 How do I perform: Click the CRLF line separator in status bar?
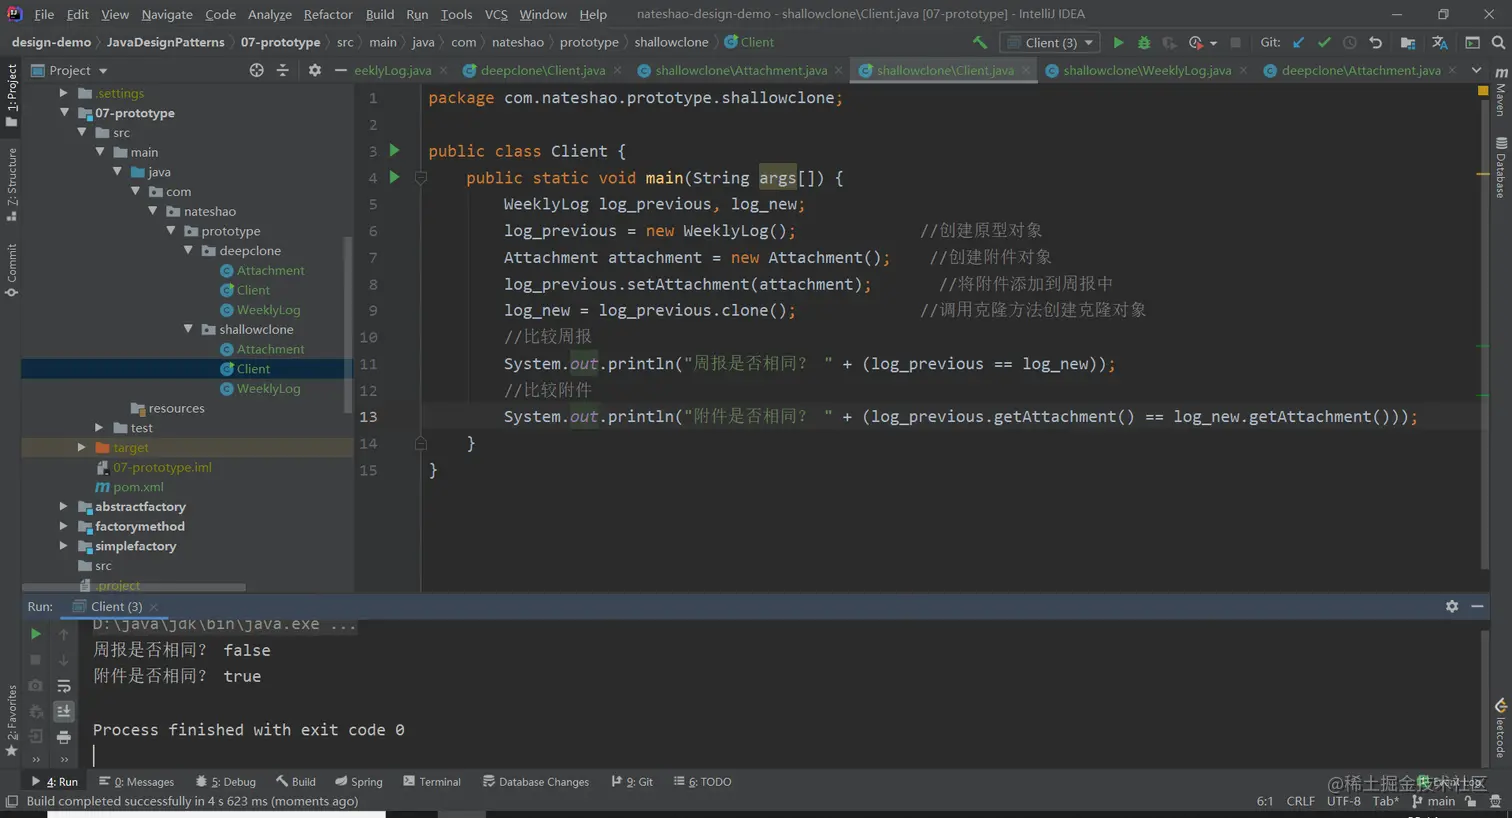[x=1300, y=801]
